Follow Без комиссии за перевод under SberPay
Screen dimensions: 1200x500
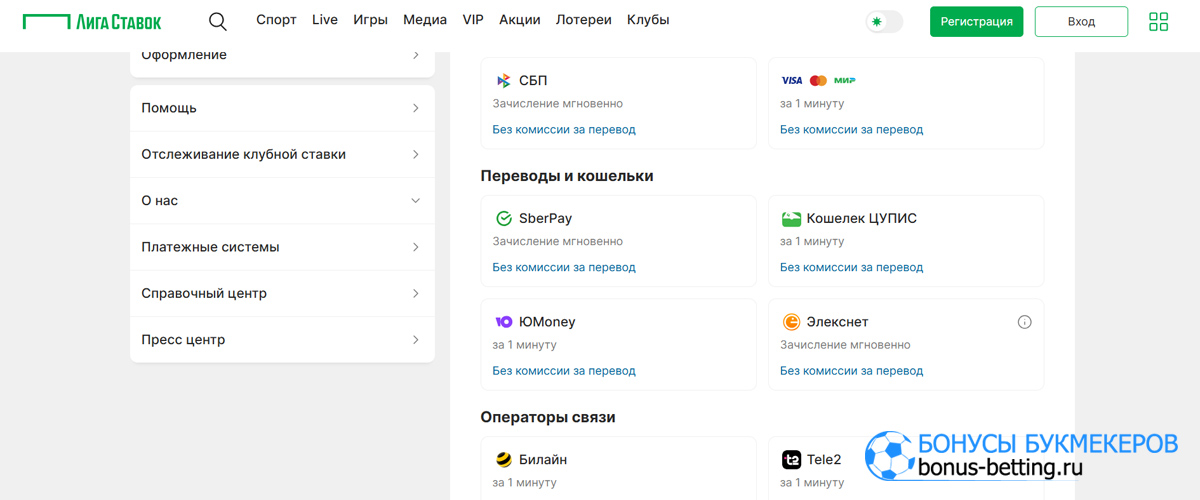(564, 267)
